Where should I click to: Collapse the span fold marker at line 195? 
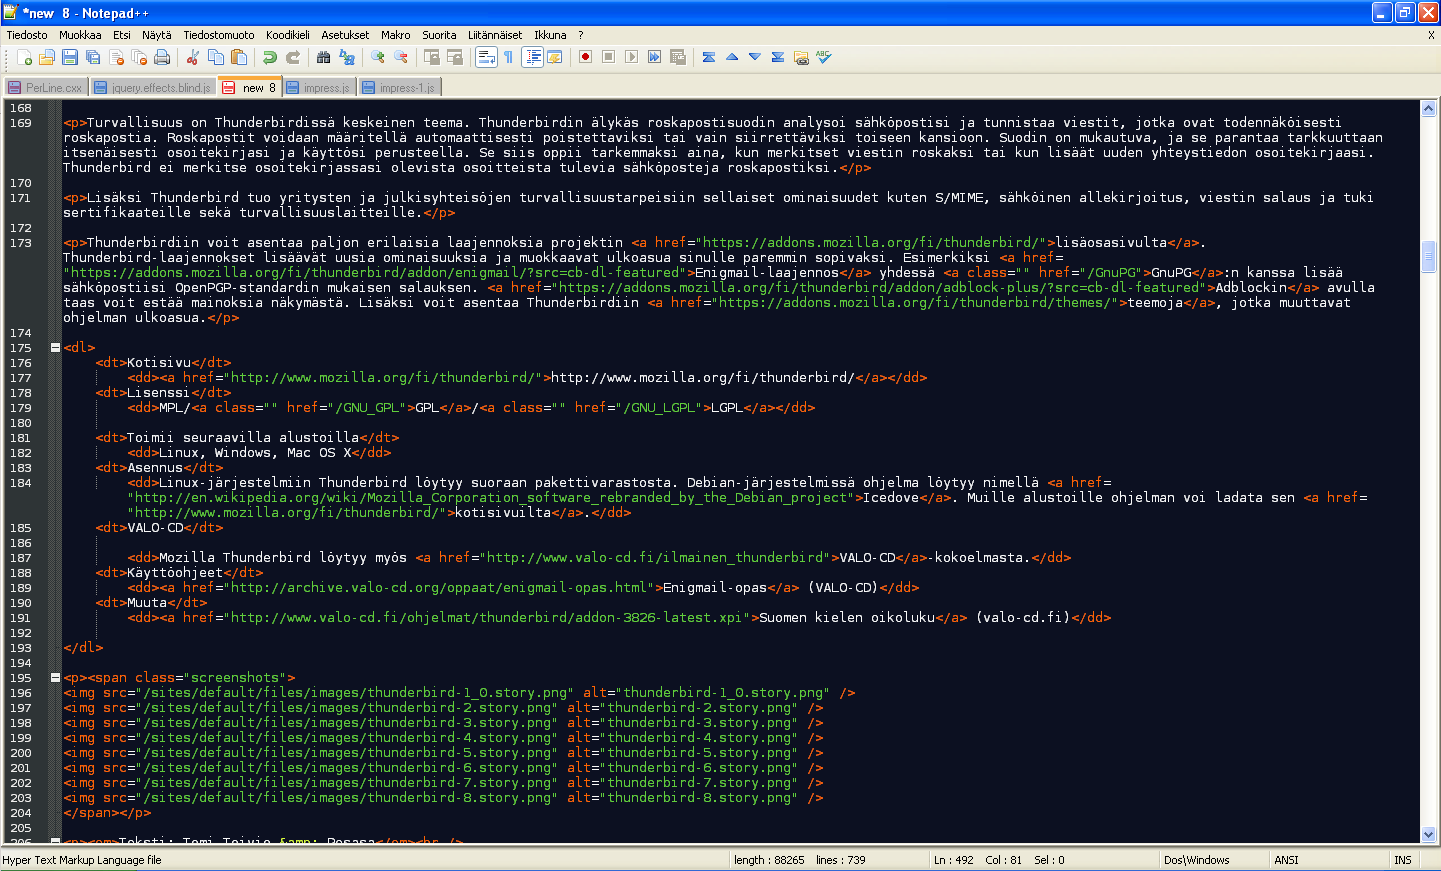click(x=55, y=678)
